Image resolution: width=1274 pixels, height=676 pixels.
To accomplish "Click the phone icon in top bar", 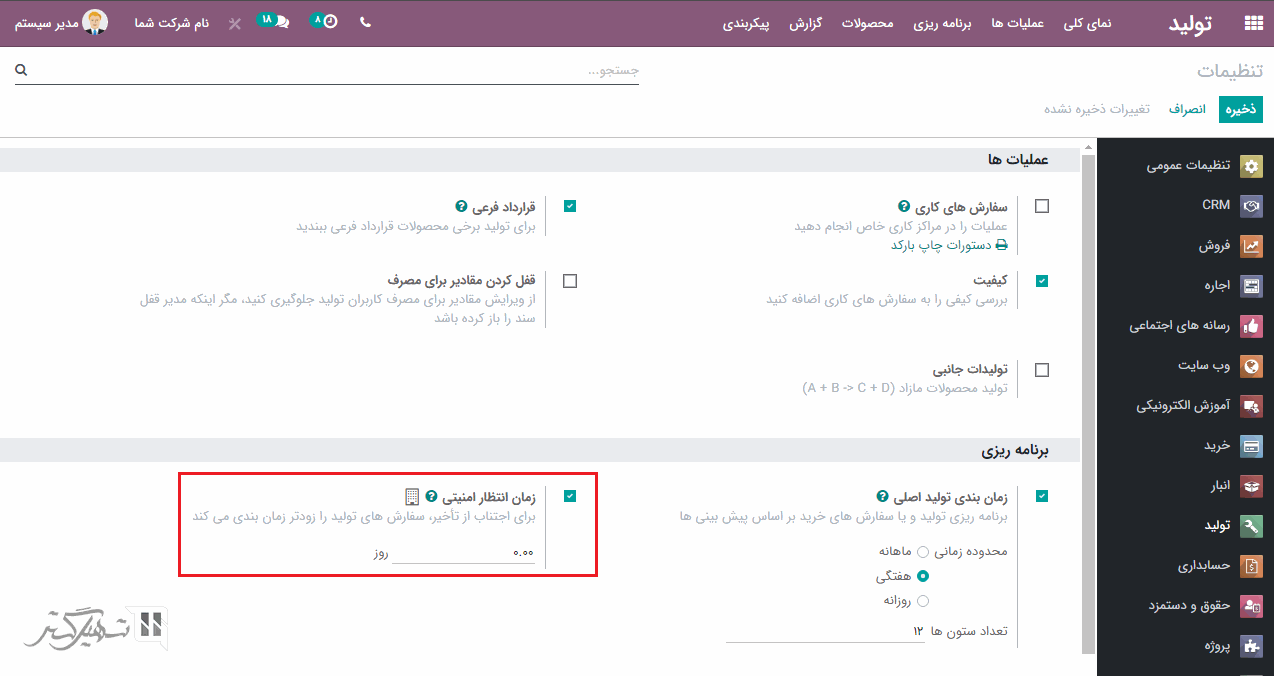I will pos(365,22).
